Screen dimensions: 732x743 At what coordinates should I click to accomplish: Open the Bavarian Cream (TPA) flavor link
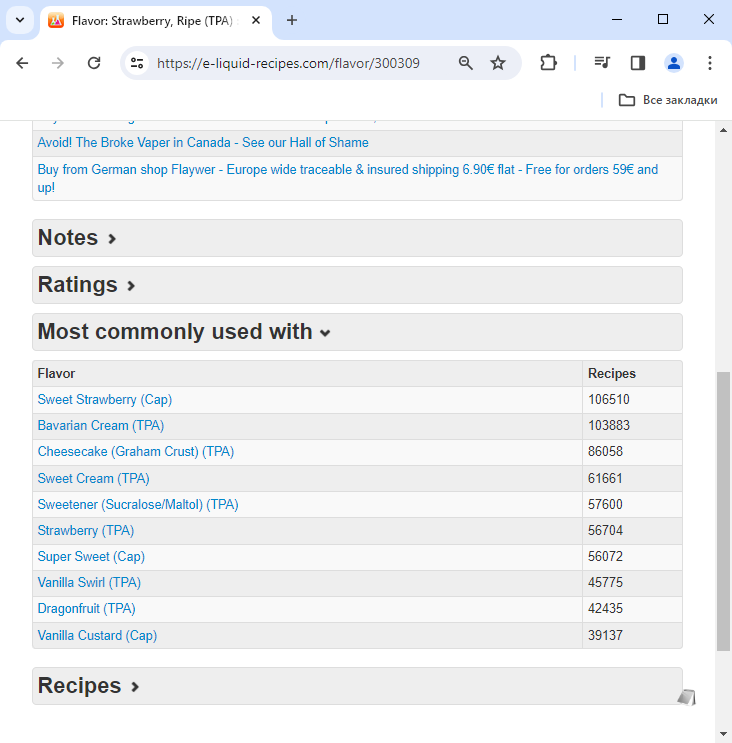coord(101,426)
